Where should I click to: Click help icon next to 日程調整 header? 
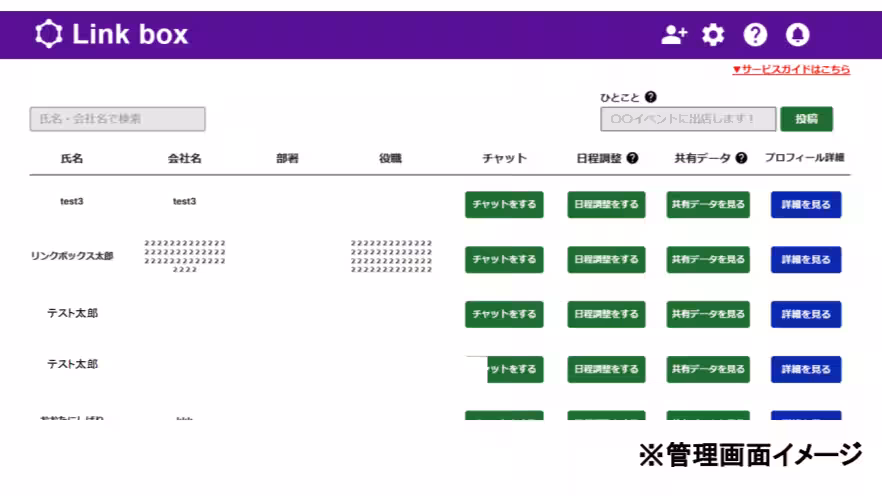click(632, 158)
